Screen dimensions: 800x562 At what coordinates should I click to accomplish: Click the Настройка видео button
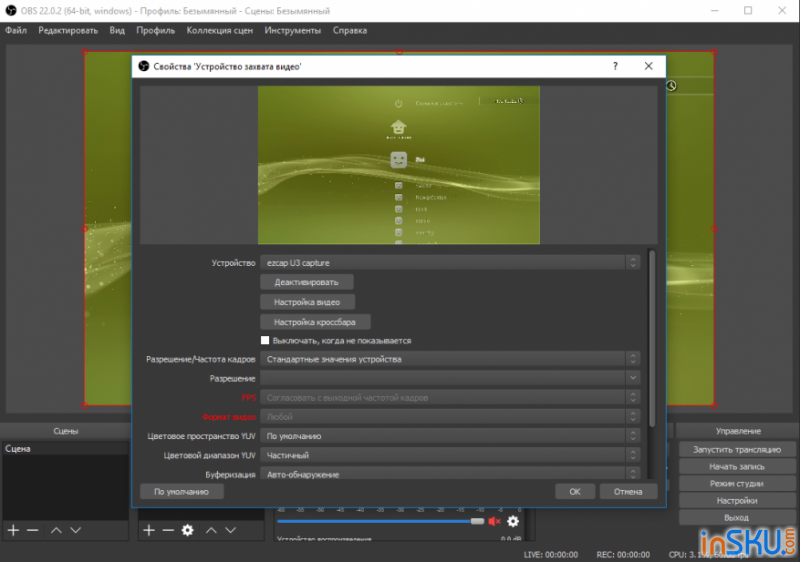pos(307,302)
